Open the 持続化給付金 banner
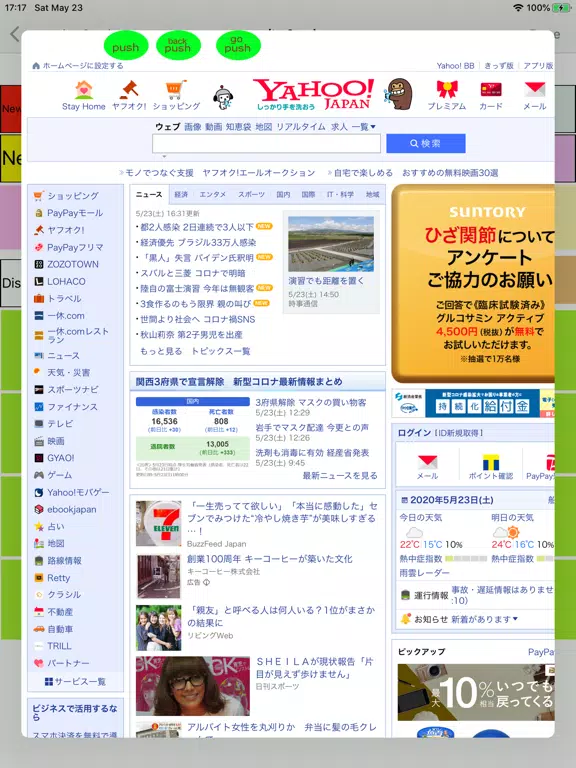 pyautogui.click(x=473, y=404)
